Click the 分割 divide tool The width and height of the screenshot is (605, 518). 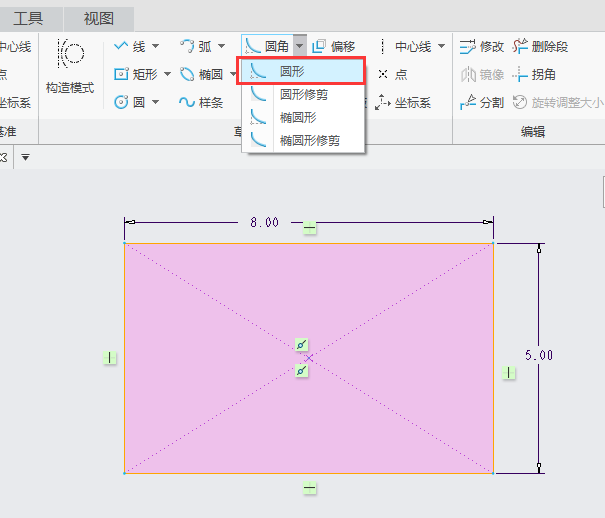(x=482, y=103)
